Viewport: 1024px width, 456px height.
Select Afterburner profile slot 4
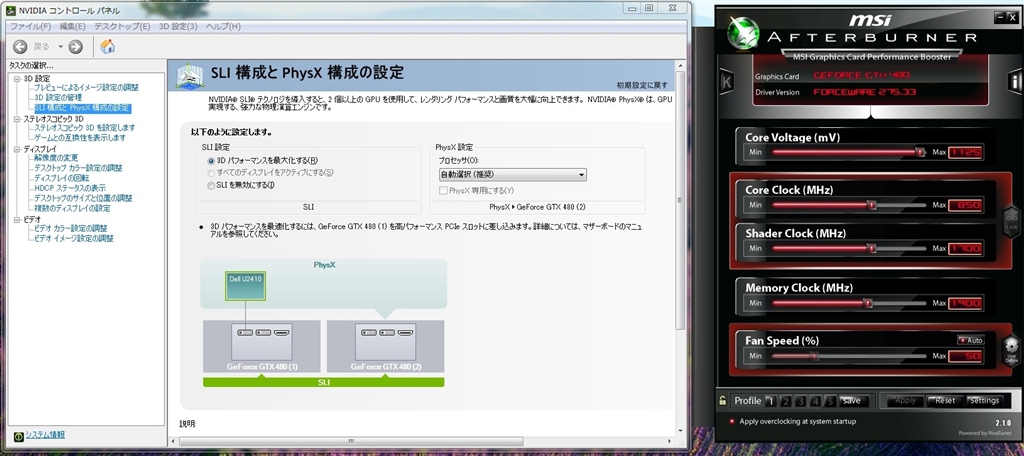[816, 401]
